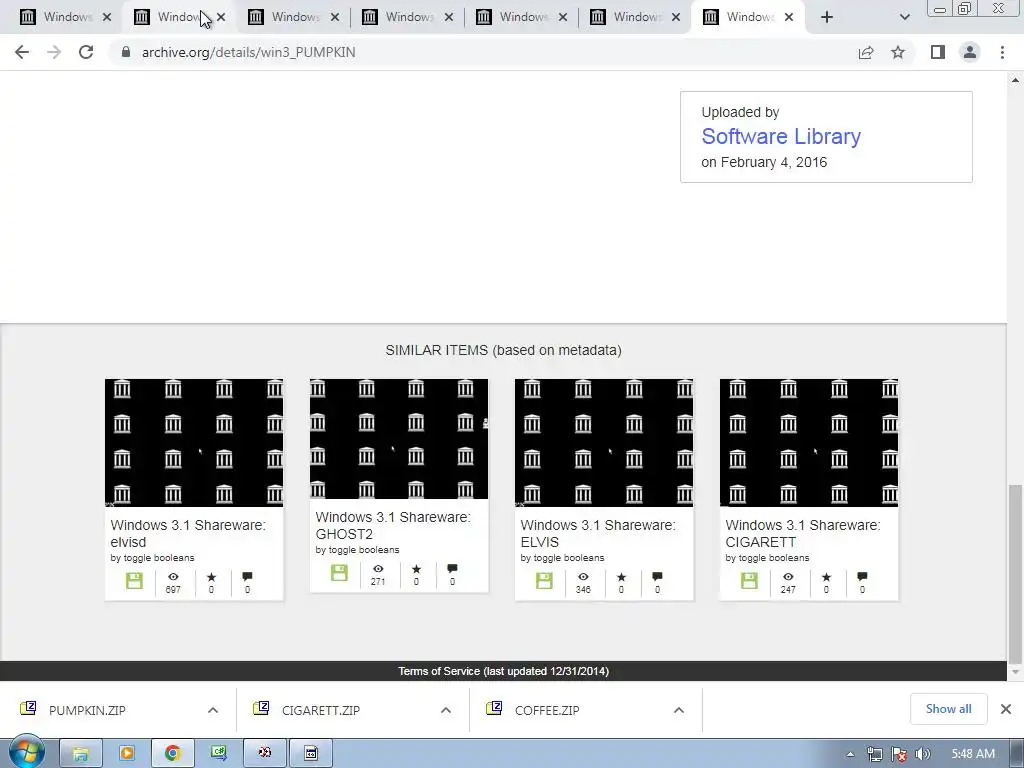Expand options for COFFEE.ZIP download

(679, 711)
